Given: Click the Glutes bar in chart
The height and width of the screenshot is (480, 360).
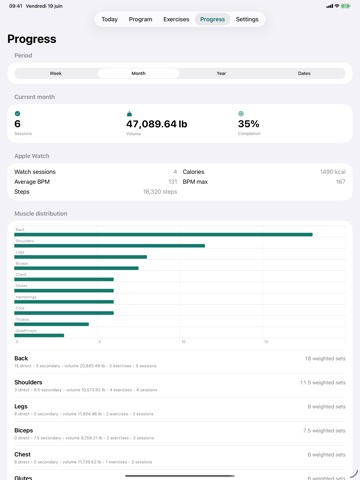Looking at the screenshot, I should [x=64, y=291].
